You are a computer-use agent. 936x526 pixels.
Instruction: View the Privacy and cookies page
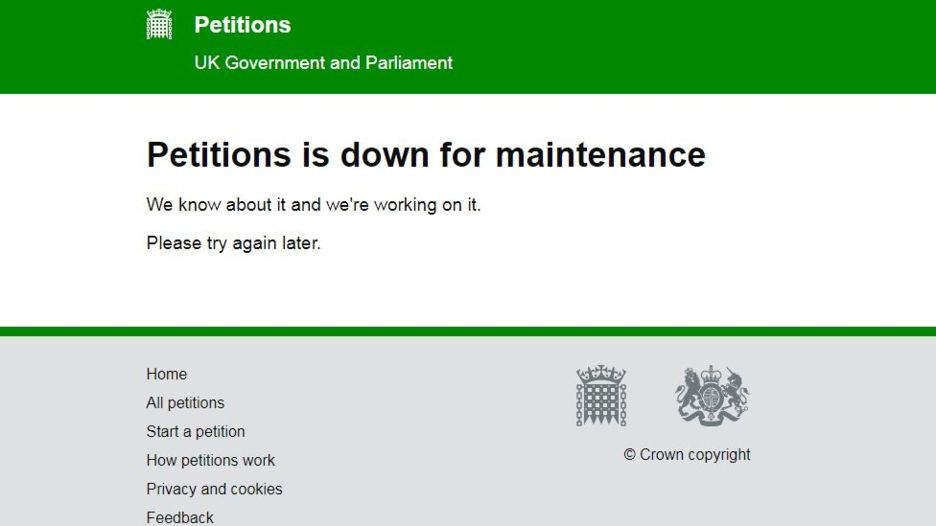[214, 489]
